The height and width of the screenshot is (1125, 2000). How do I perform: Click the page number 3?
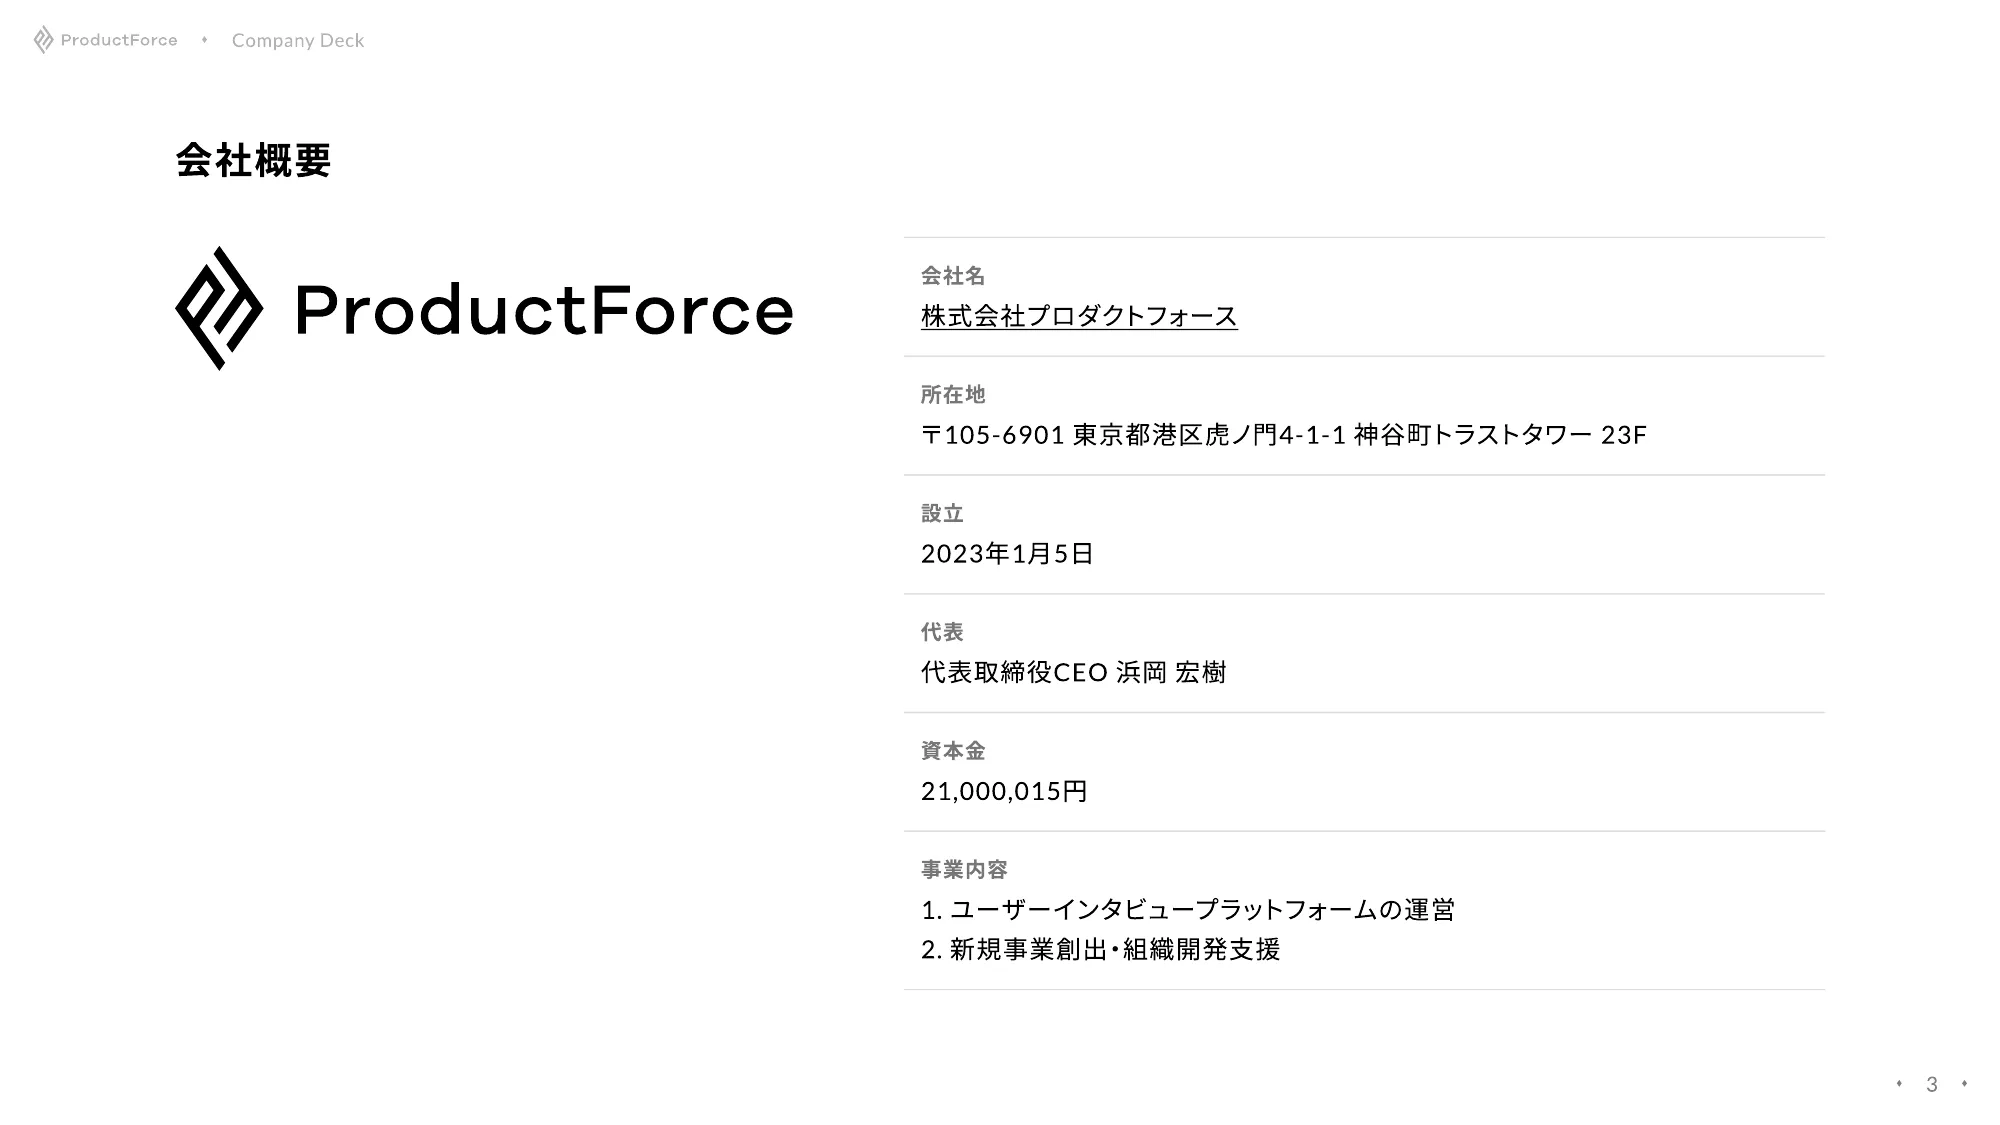1932,1085
